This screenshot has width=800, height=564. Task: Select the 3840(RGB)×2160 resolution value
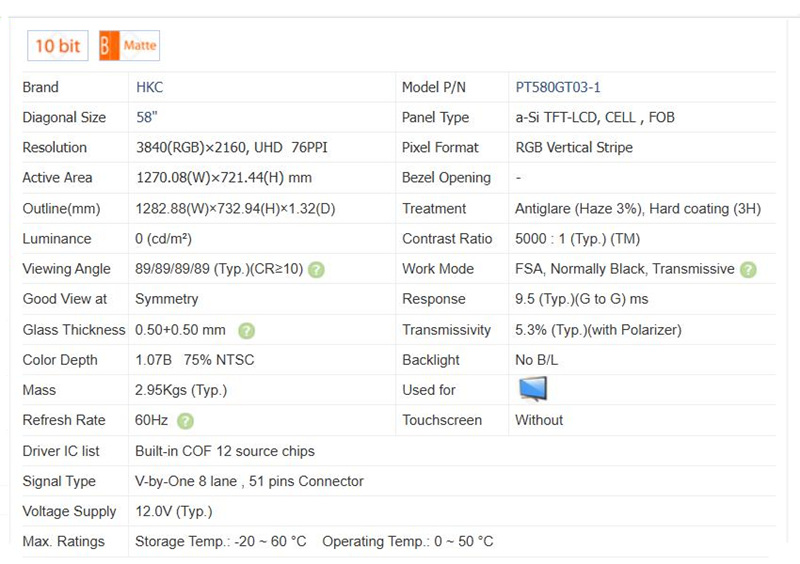231,147
